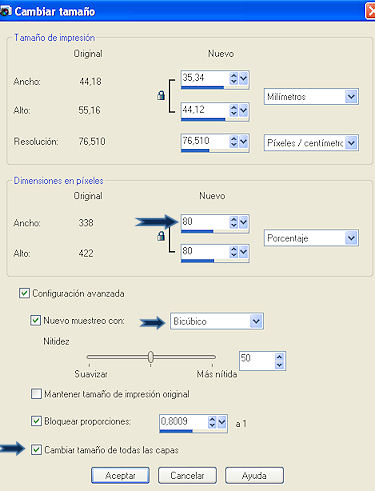Uncheck Configuración avanzada checkbox

24,293
